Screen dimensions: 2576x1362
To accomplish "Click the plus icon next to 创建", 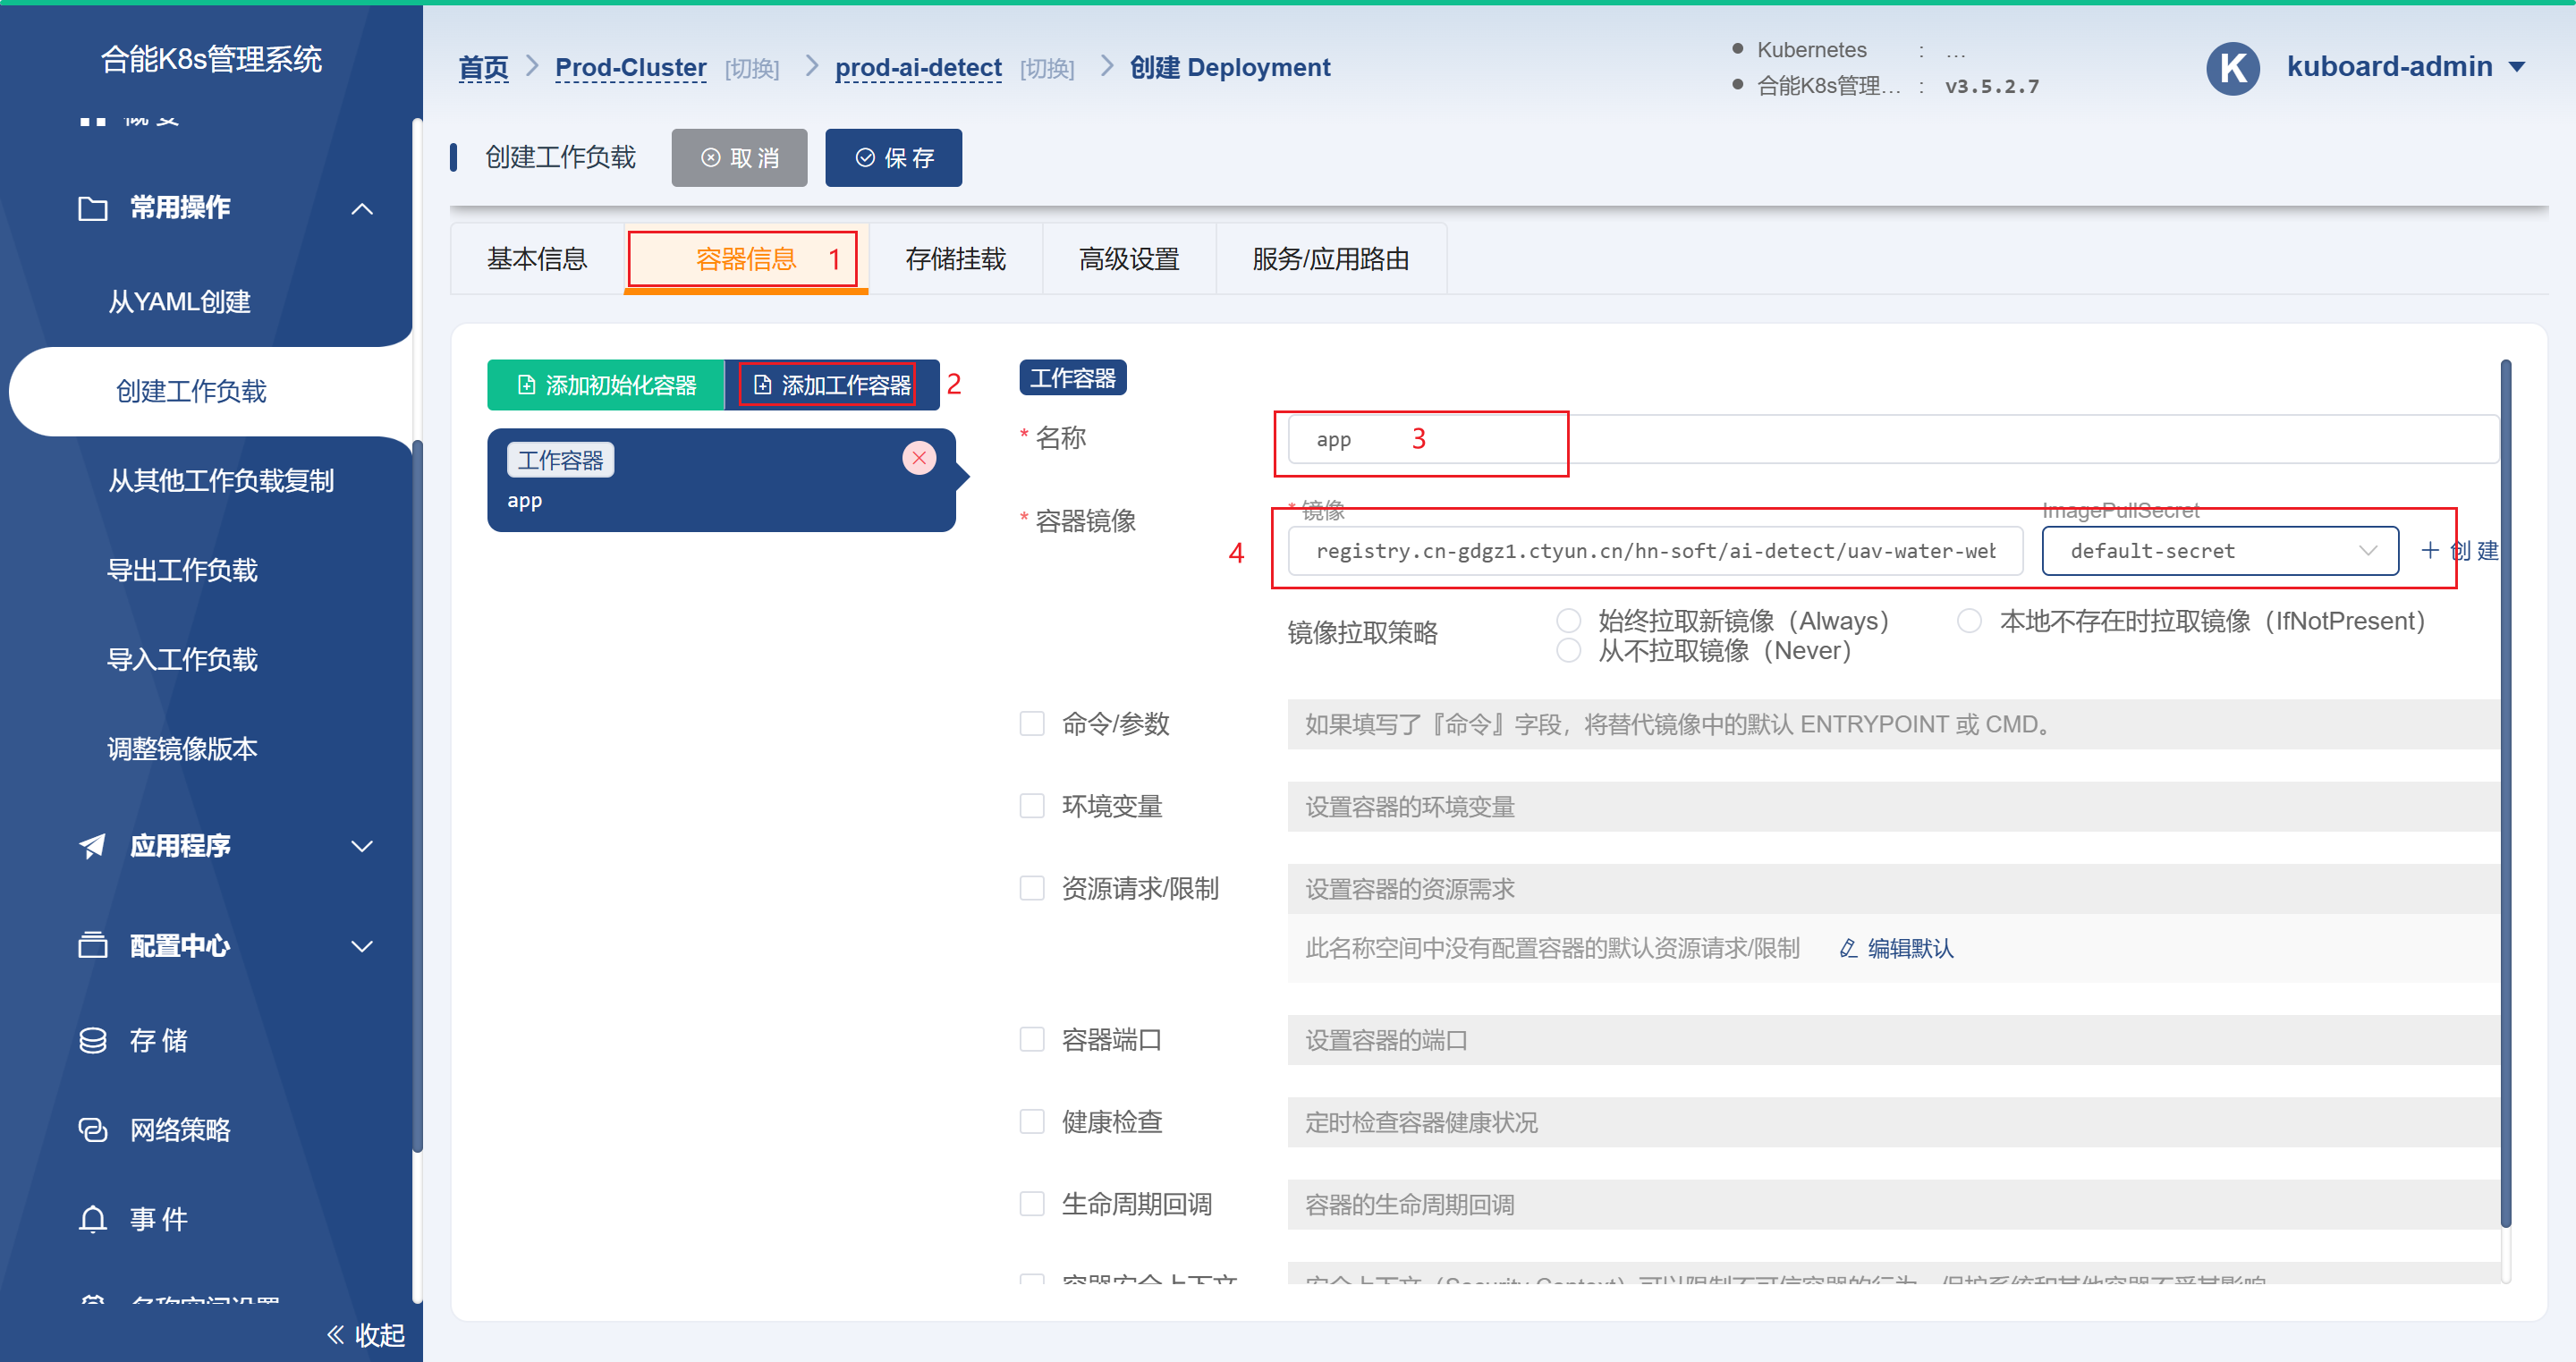I will (x=2430, y=550).
